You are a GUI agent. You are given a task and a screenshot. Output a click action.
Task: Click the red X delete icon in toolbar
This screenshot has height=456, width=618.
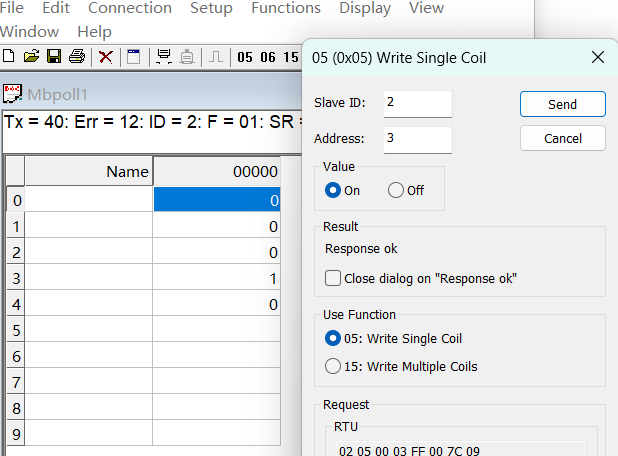(x=106, y=57)
